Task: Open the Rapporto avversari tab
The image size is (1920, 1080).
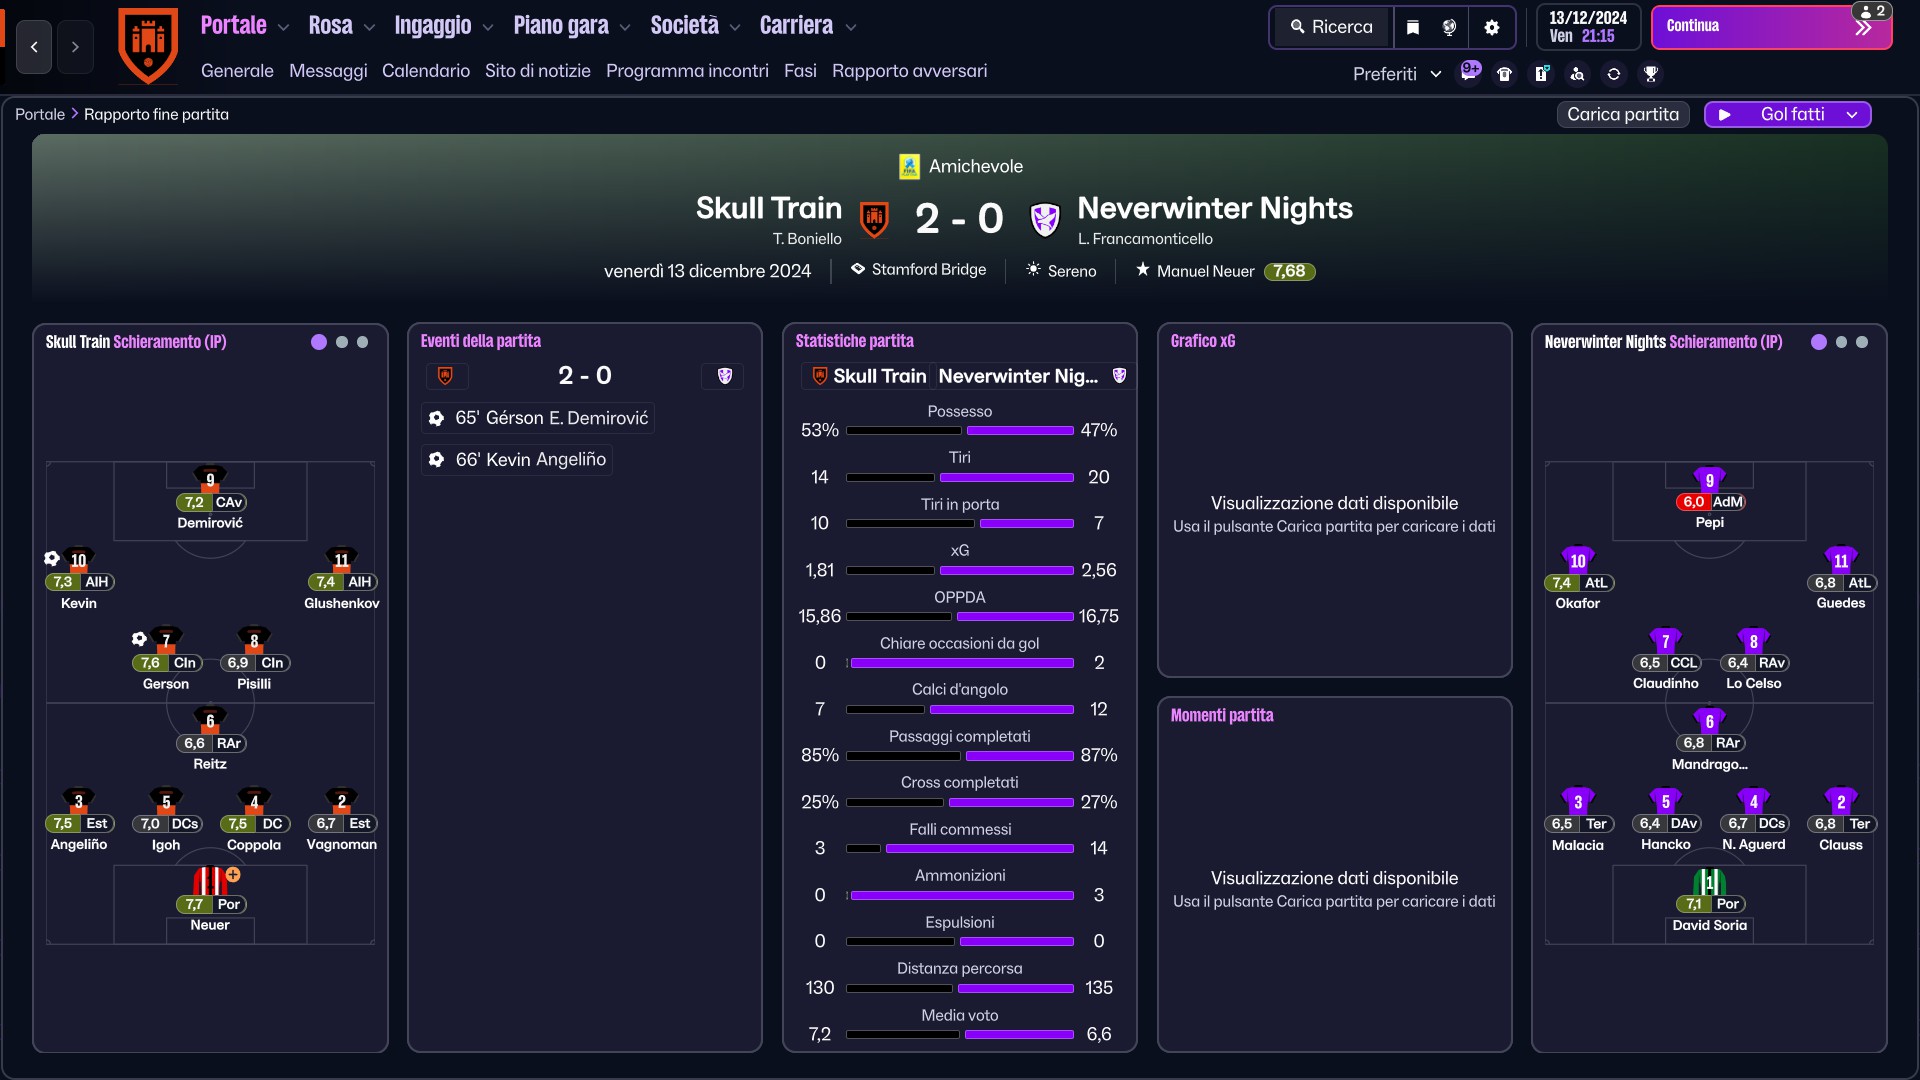Action: 909,71
